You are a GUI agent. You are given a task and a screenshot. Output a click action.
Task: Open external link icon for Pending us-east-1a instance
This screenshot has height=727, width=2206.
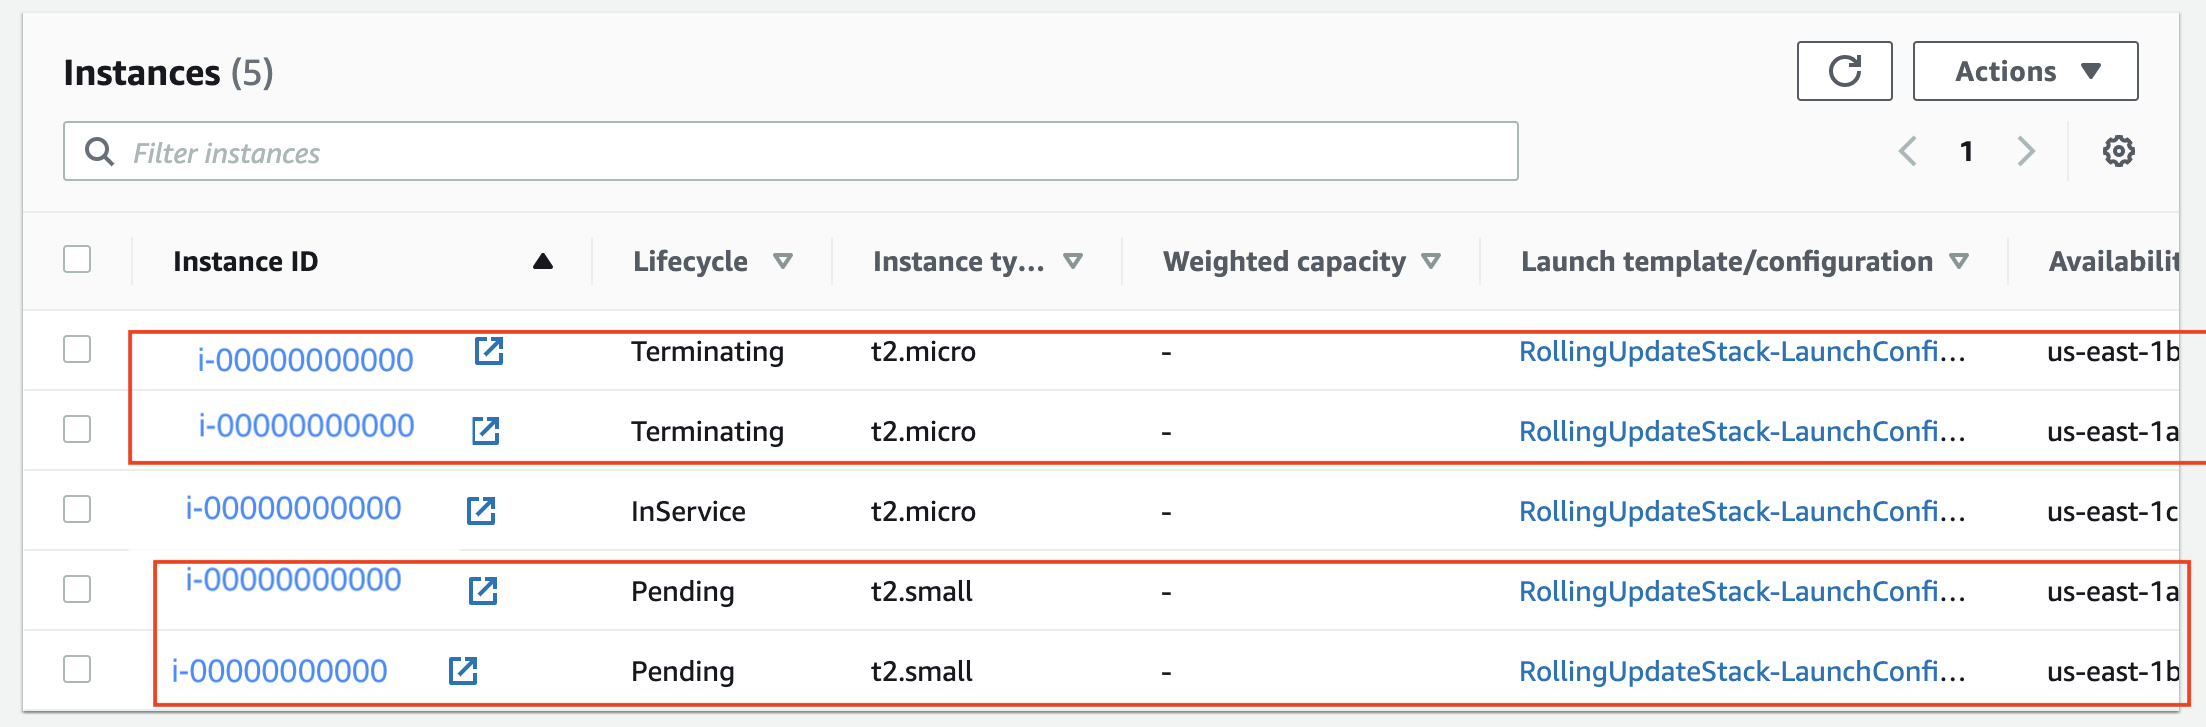[483, 591]
